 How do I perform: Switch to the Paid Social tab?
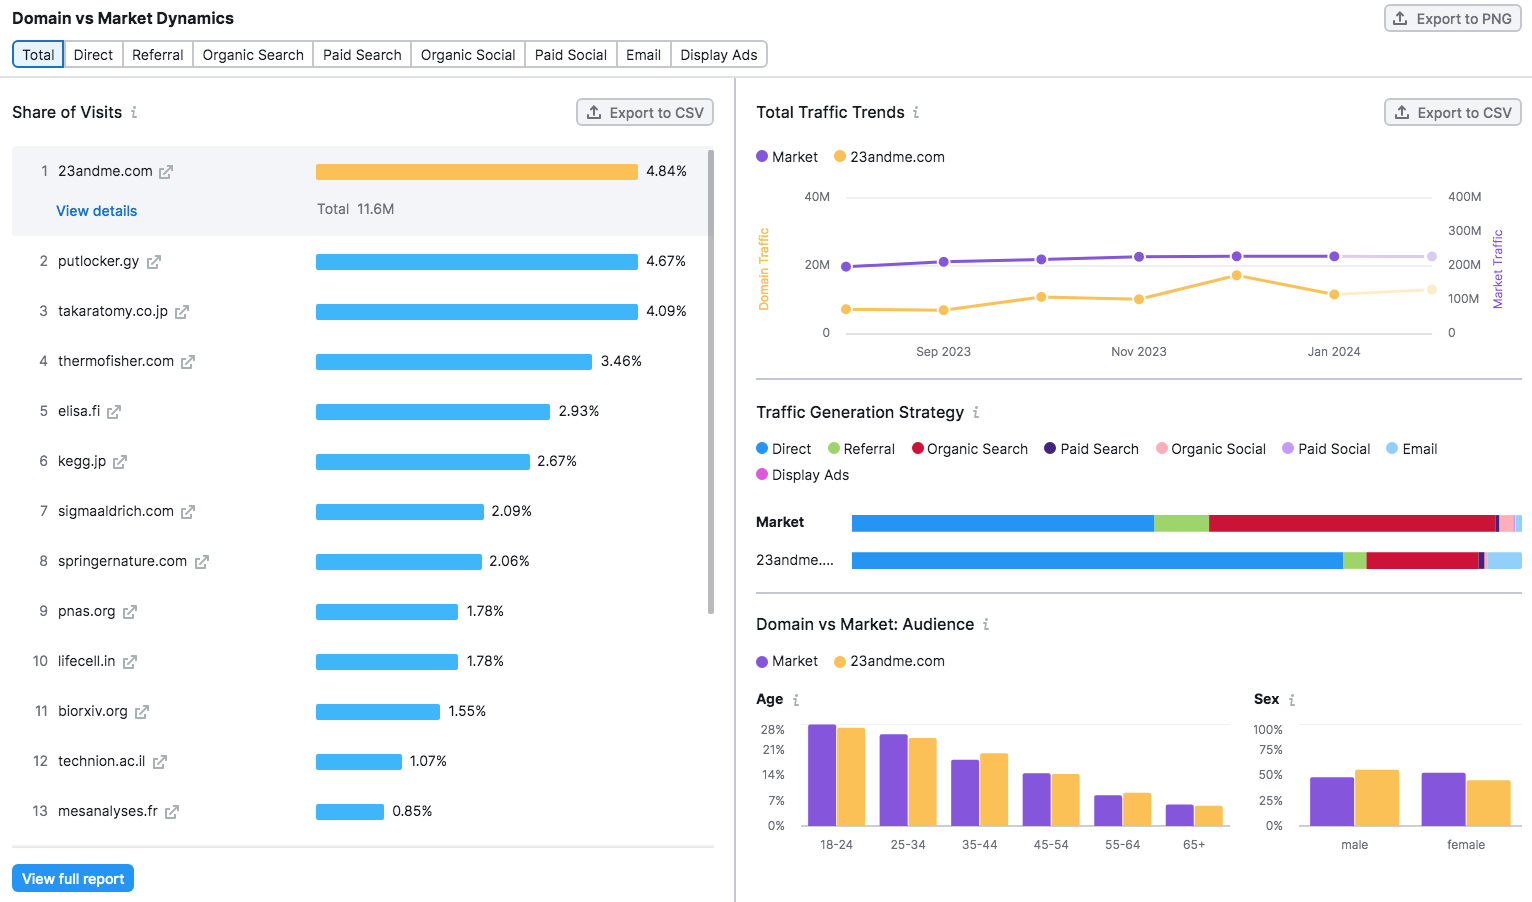pyautogui.click(x=571, y=55)
